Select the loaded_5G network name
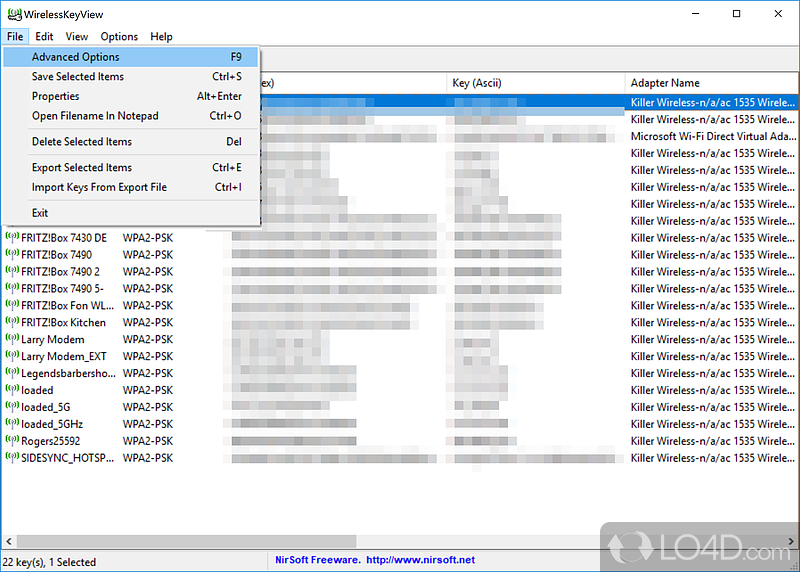Viewport: 800px width, 572px height. coord(45,407)
